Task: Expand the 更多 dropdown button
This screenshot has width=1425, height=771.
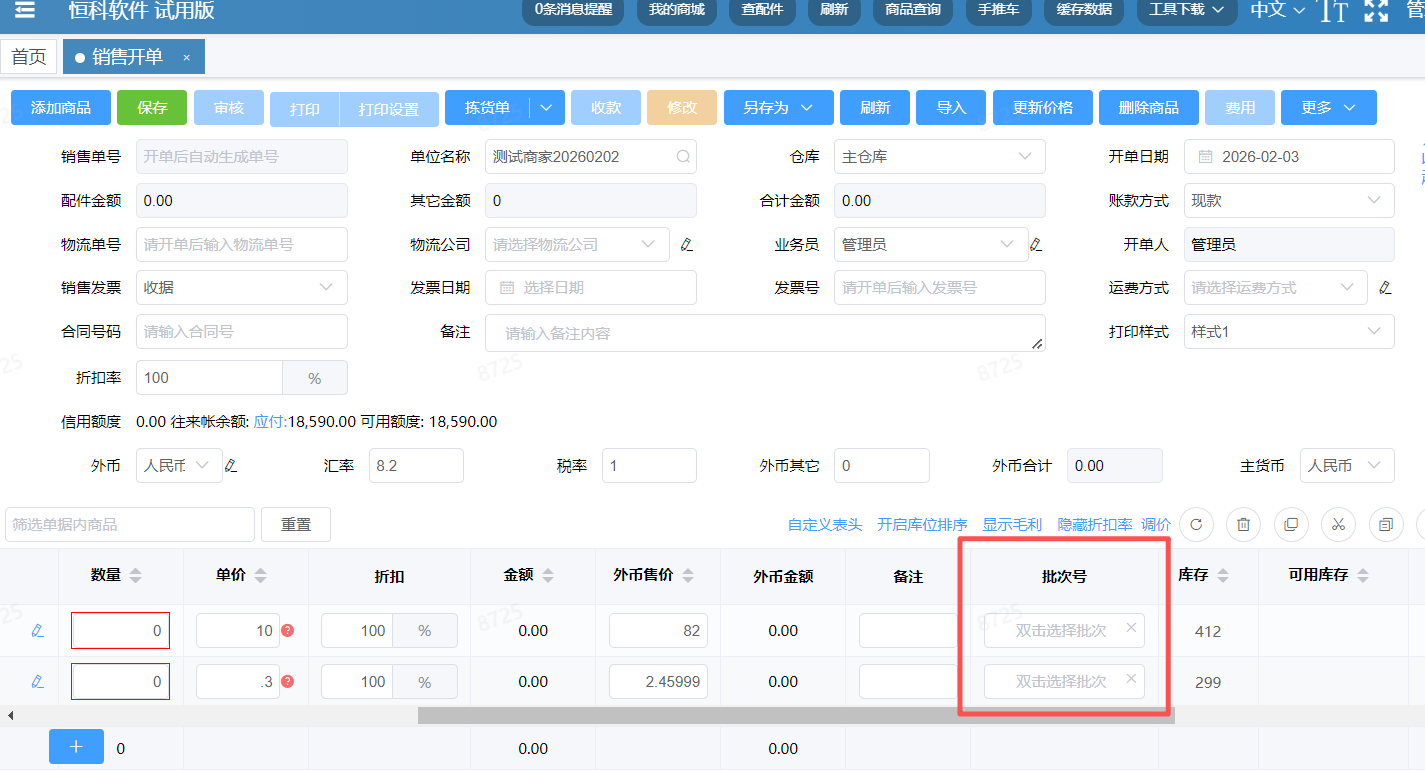Action: [x=1329, y=107]
